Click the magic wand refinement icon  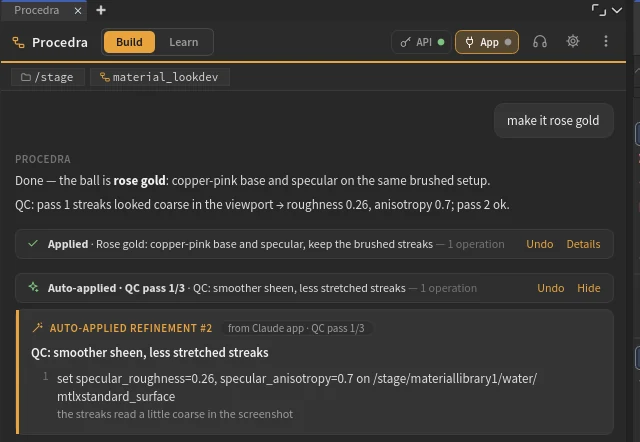pos(38,327)
